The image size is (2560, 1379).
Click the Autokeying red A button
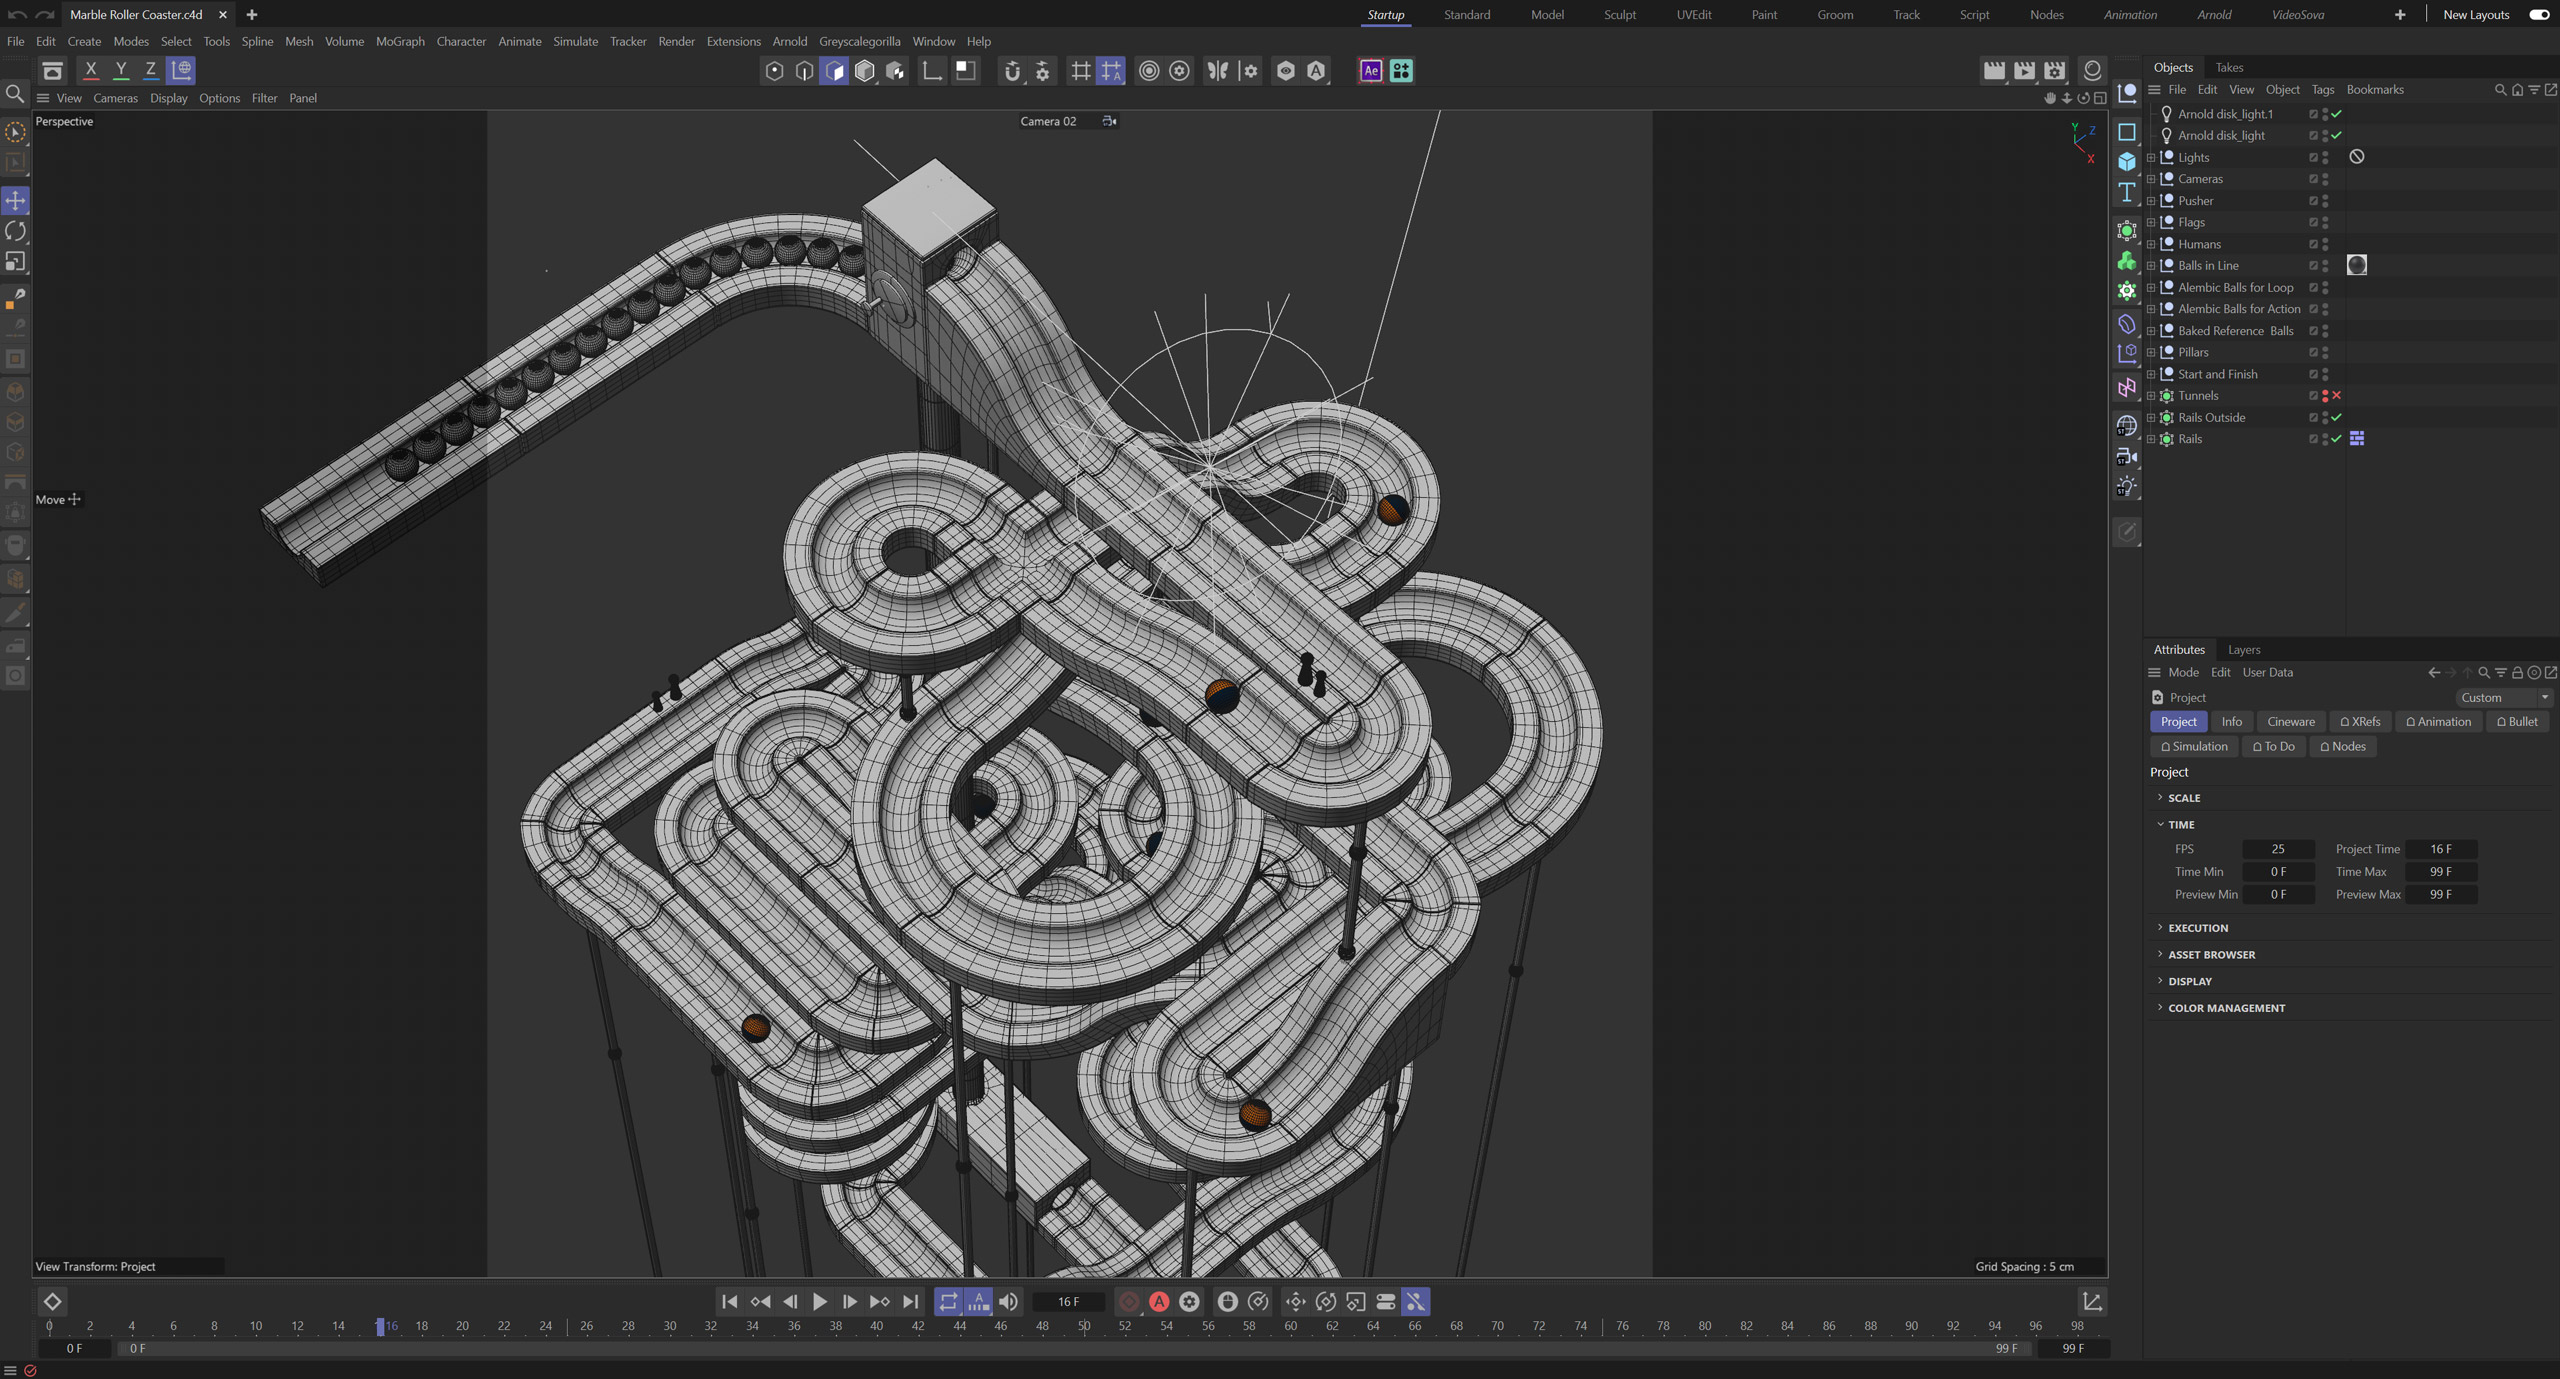click(1159, 1301)
